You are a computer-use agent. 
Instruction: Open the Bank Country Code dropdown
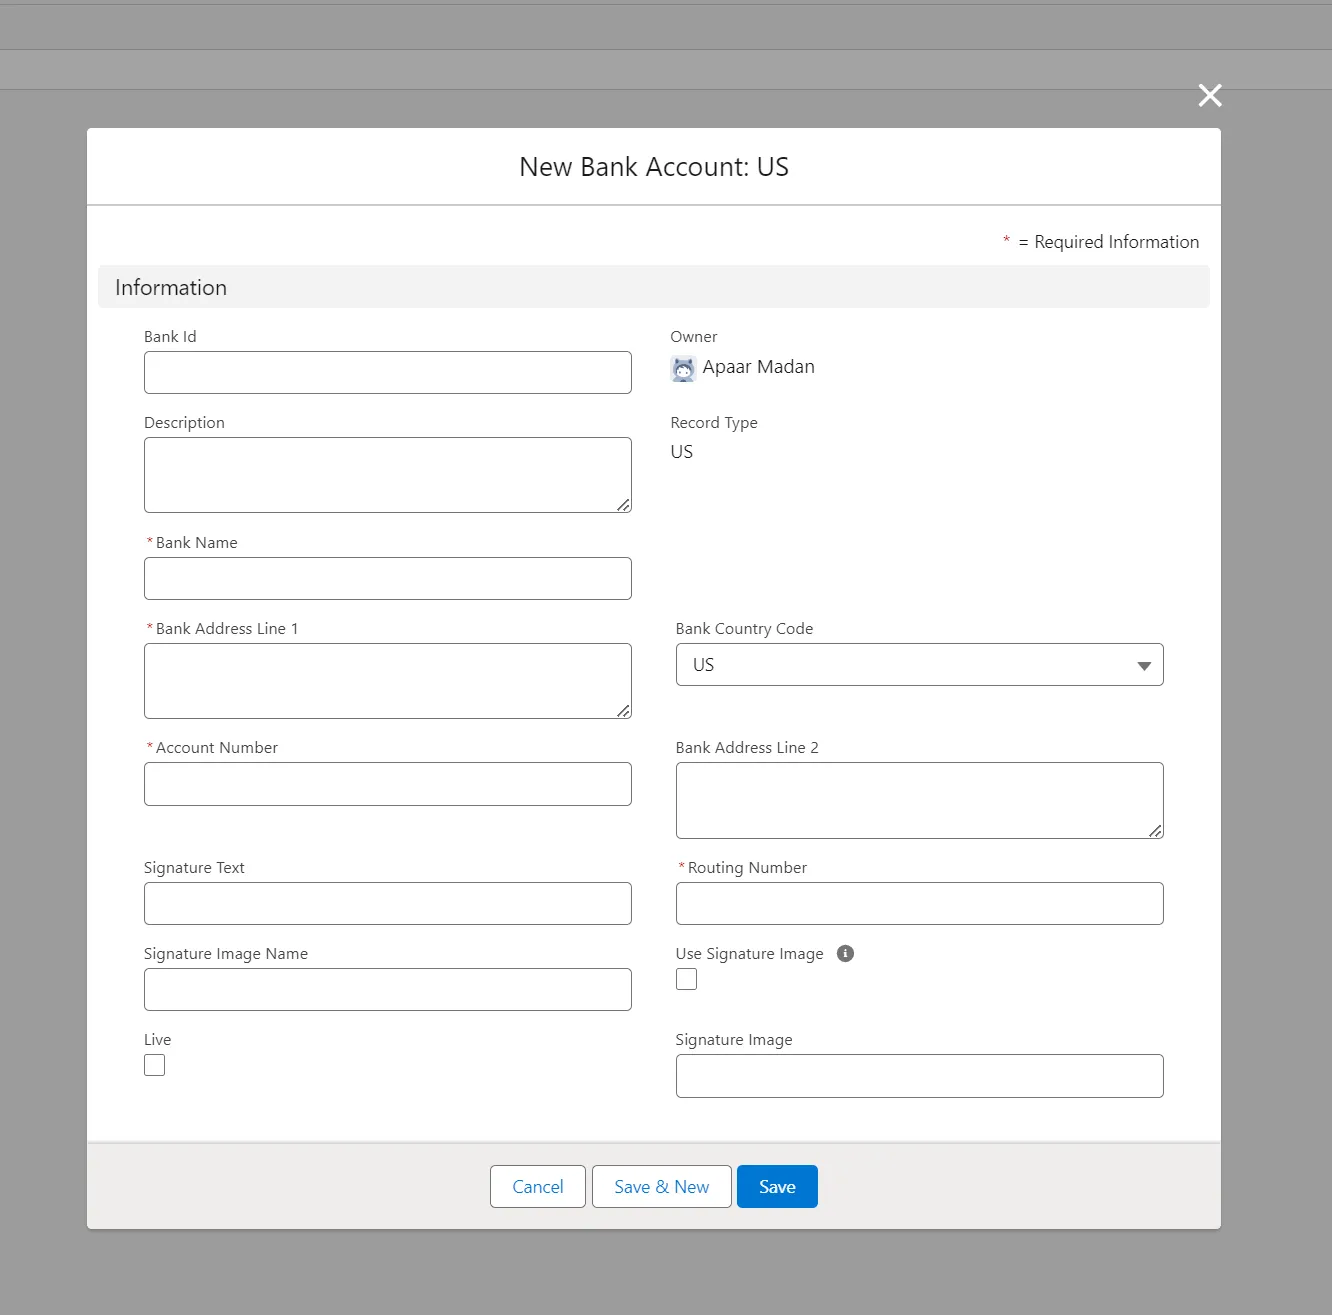point(919,665)
